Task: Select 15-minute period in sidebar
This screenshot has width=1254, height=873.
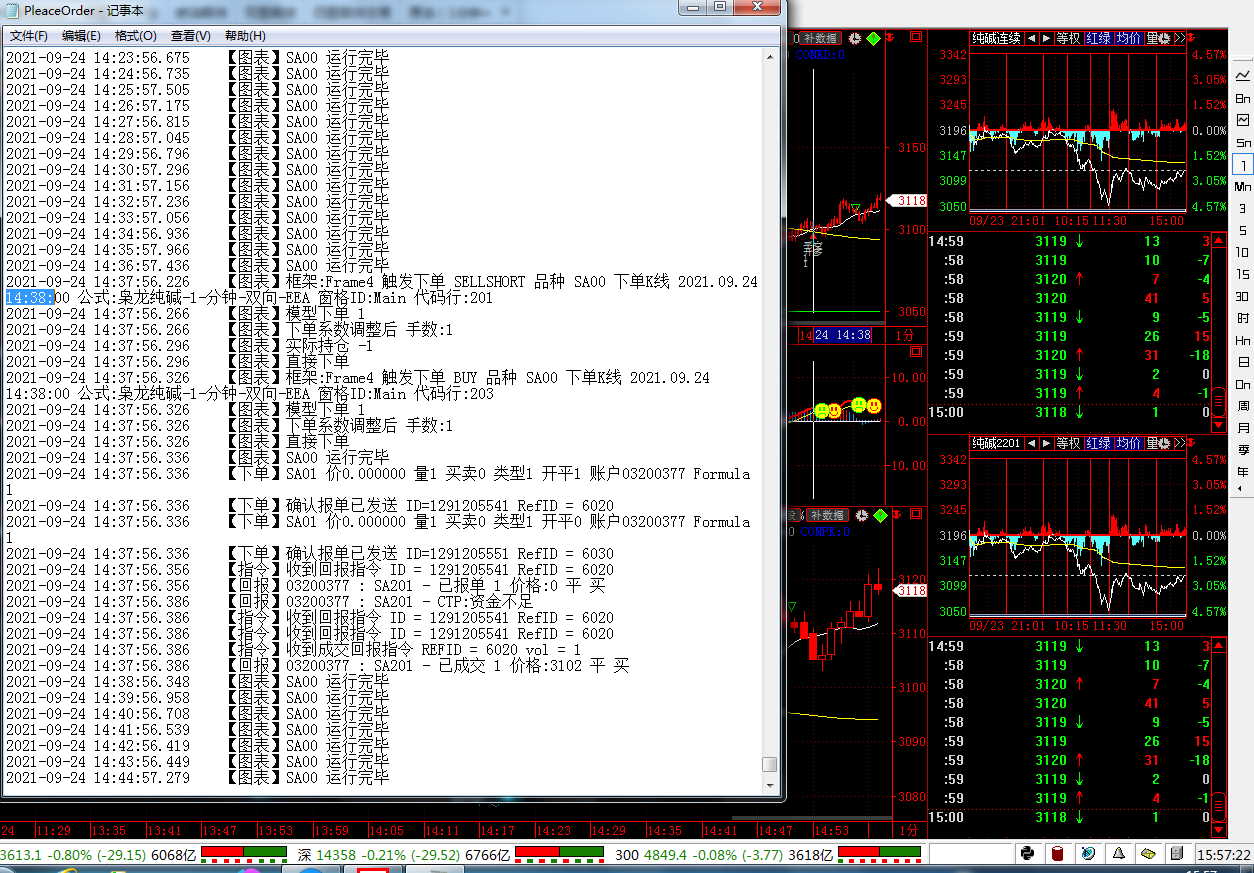Action: point(1243,274)
